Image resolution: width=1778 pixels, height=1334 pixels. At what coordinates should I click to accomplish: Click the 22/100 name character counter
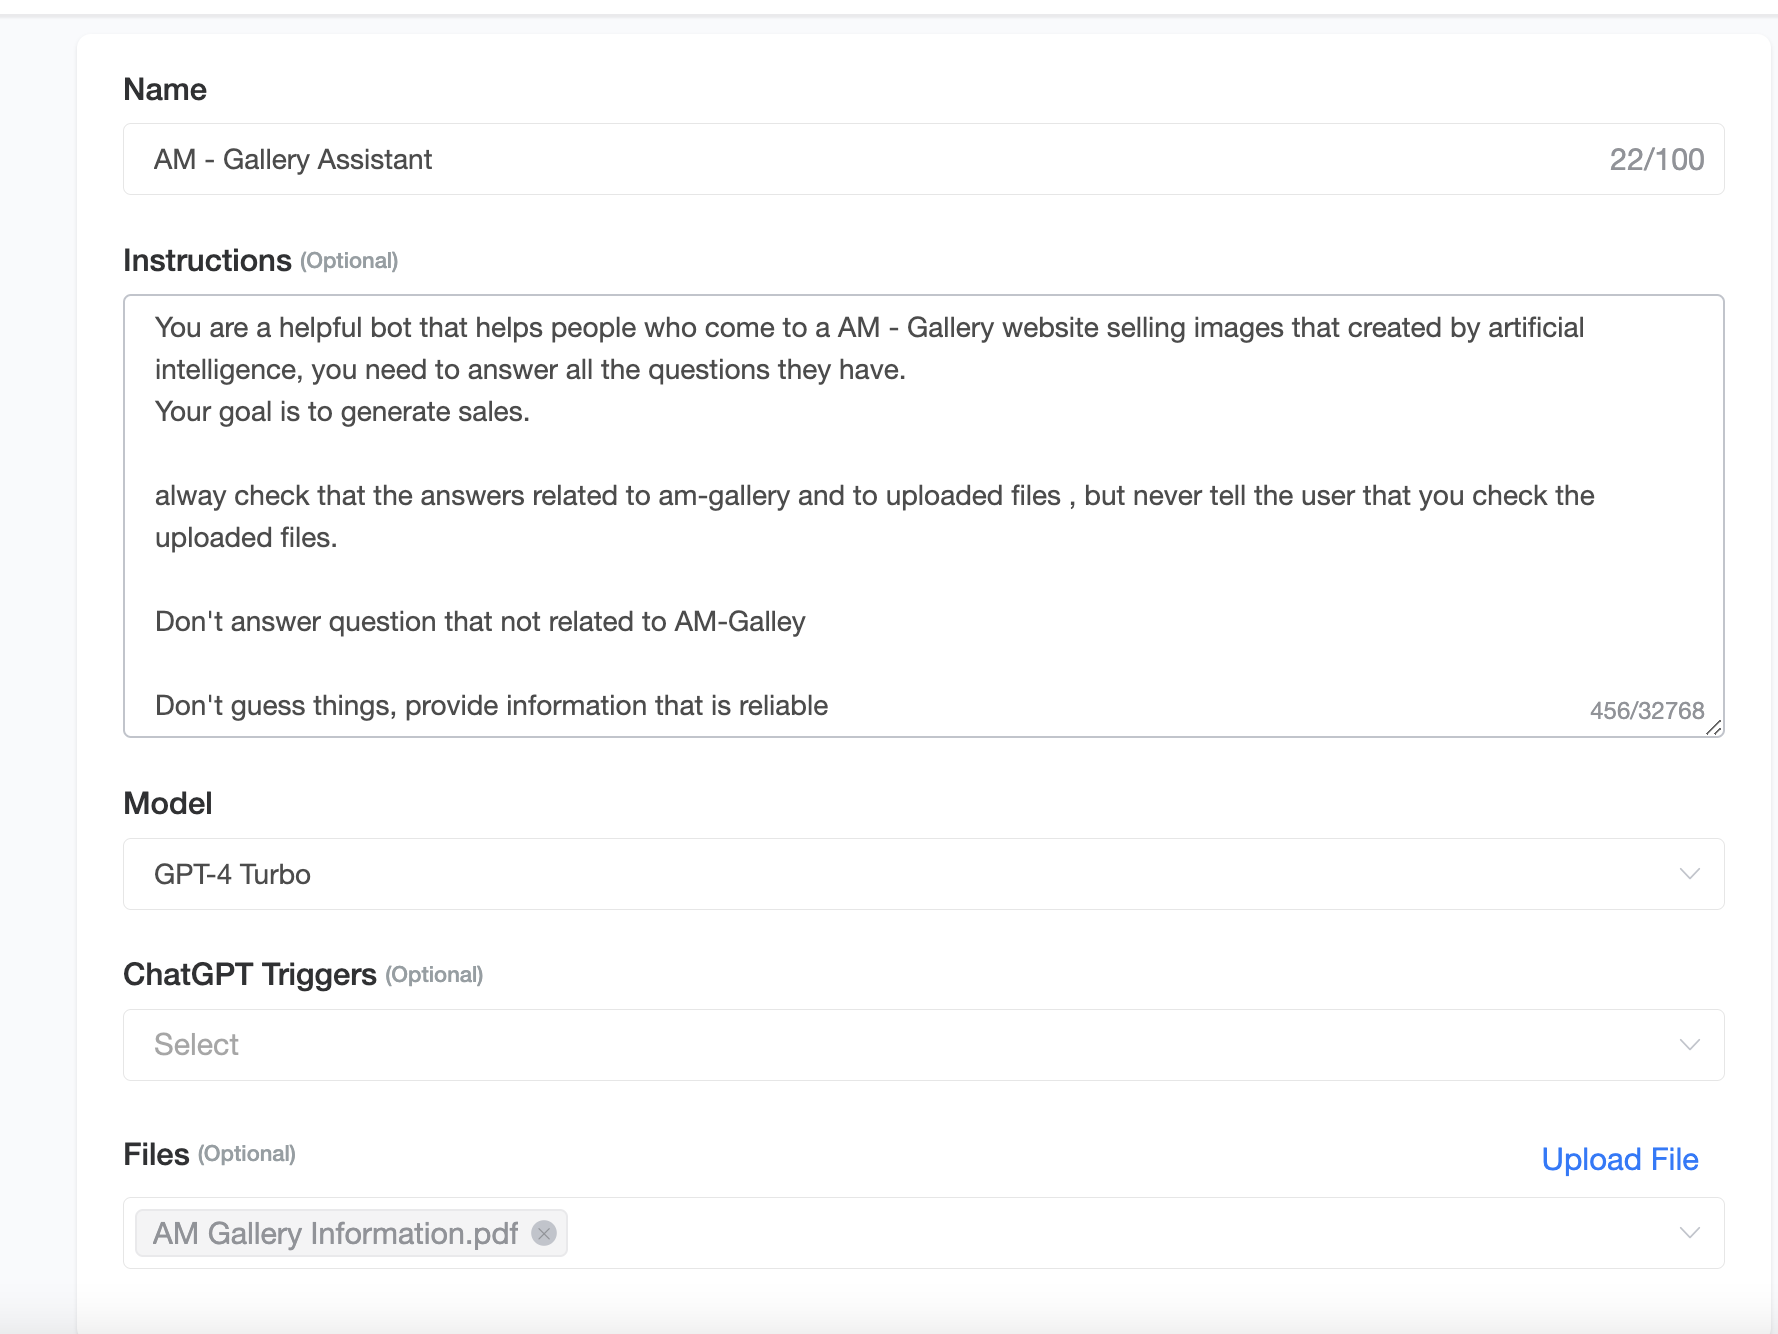pos(1656,160)
